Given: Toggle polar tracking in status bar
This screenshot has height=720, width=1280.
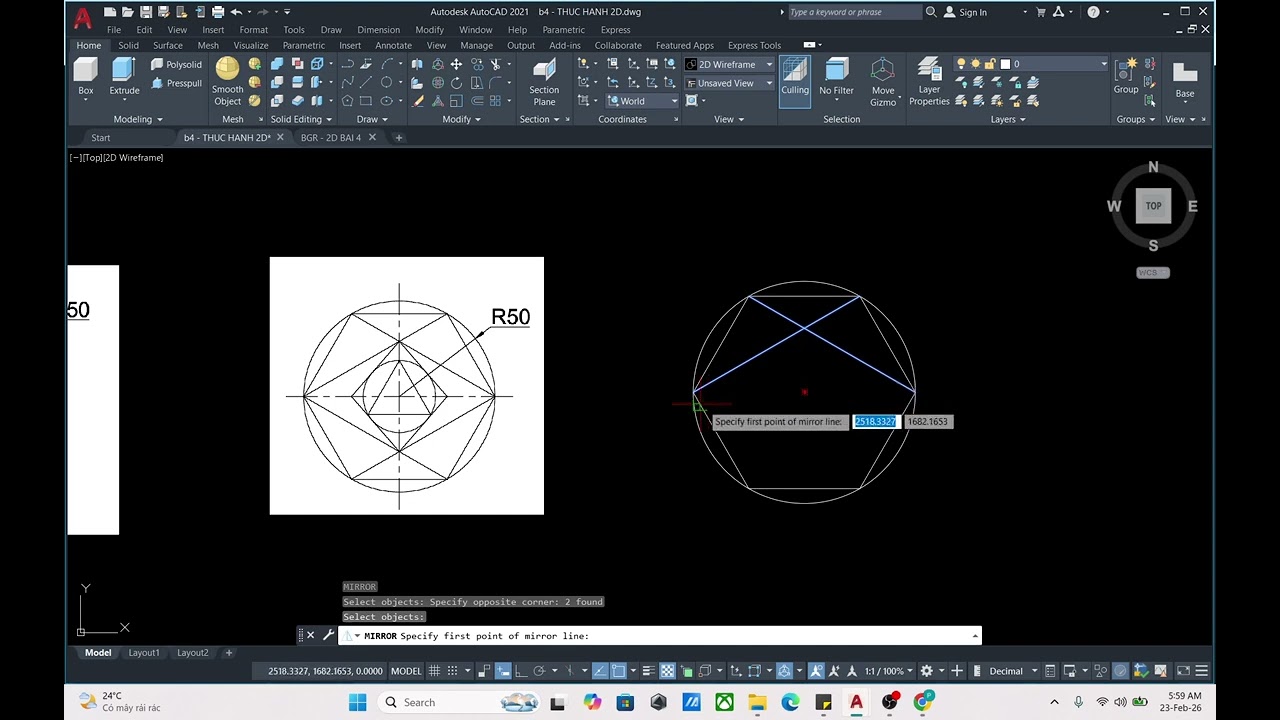Looking at the screenshot, I should (x=539, y=671).
